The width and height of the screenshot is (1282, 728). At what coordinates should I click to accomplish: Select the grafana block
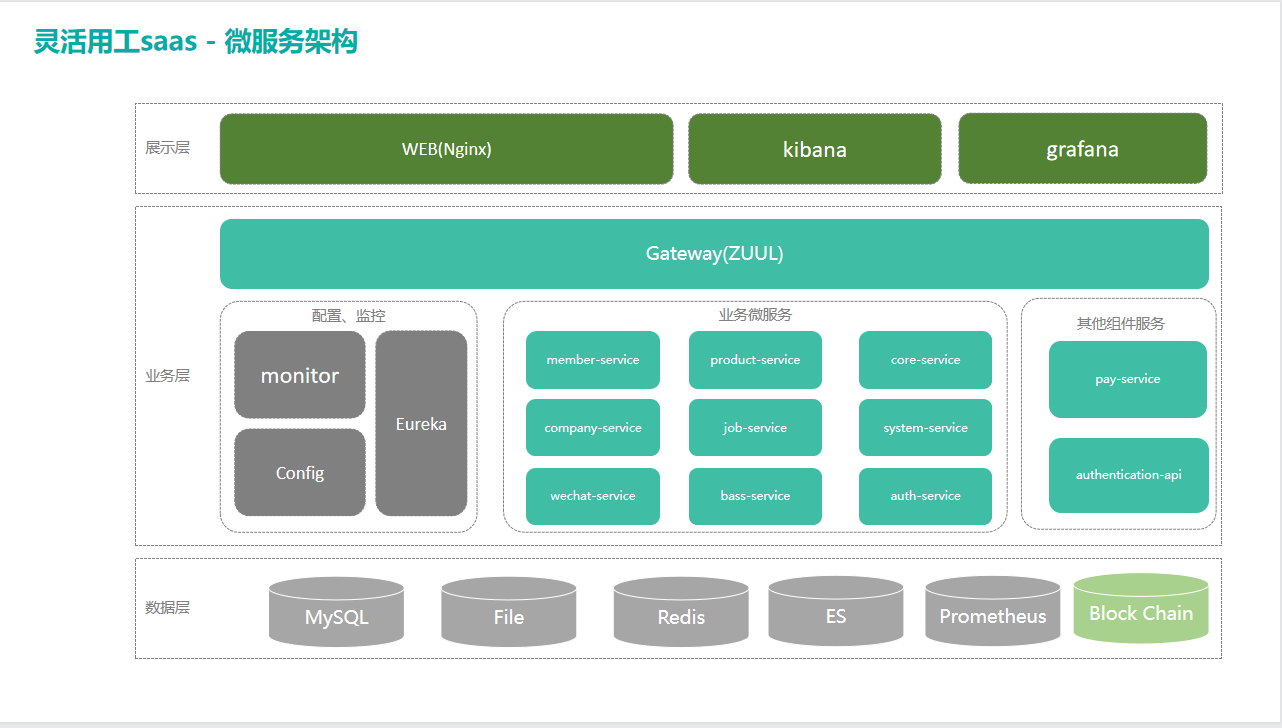[1083, 149]
